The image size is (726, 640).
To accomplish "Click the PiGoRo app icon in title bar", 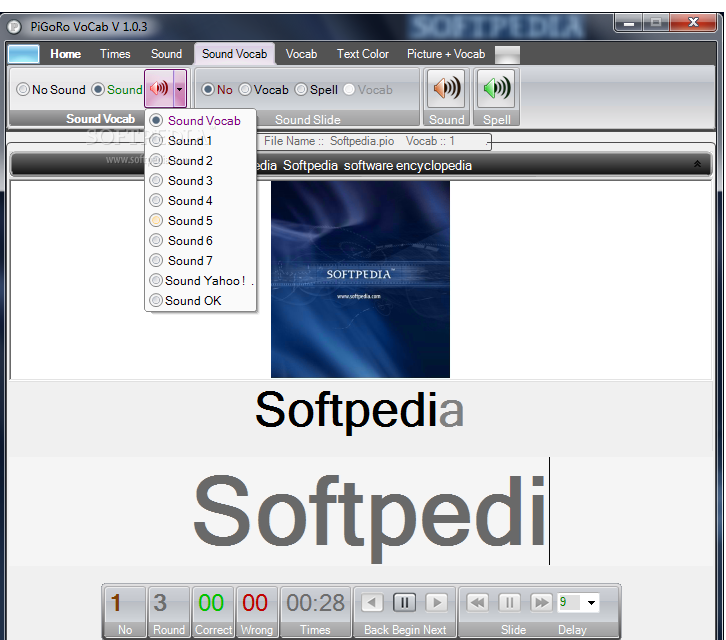I will 14,26.
